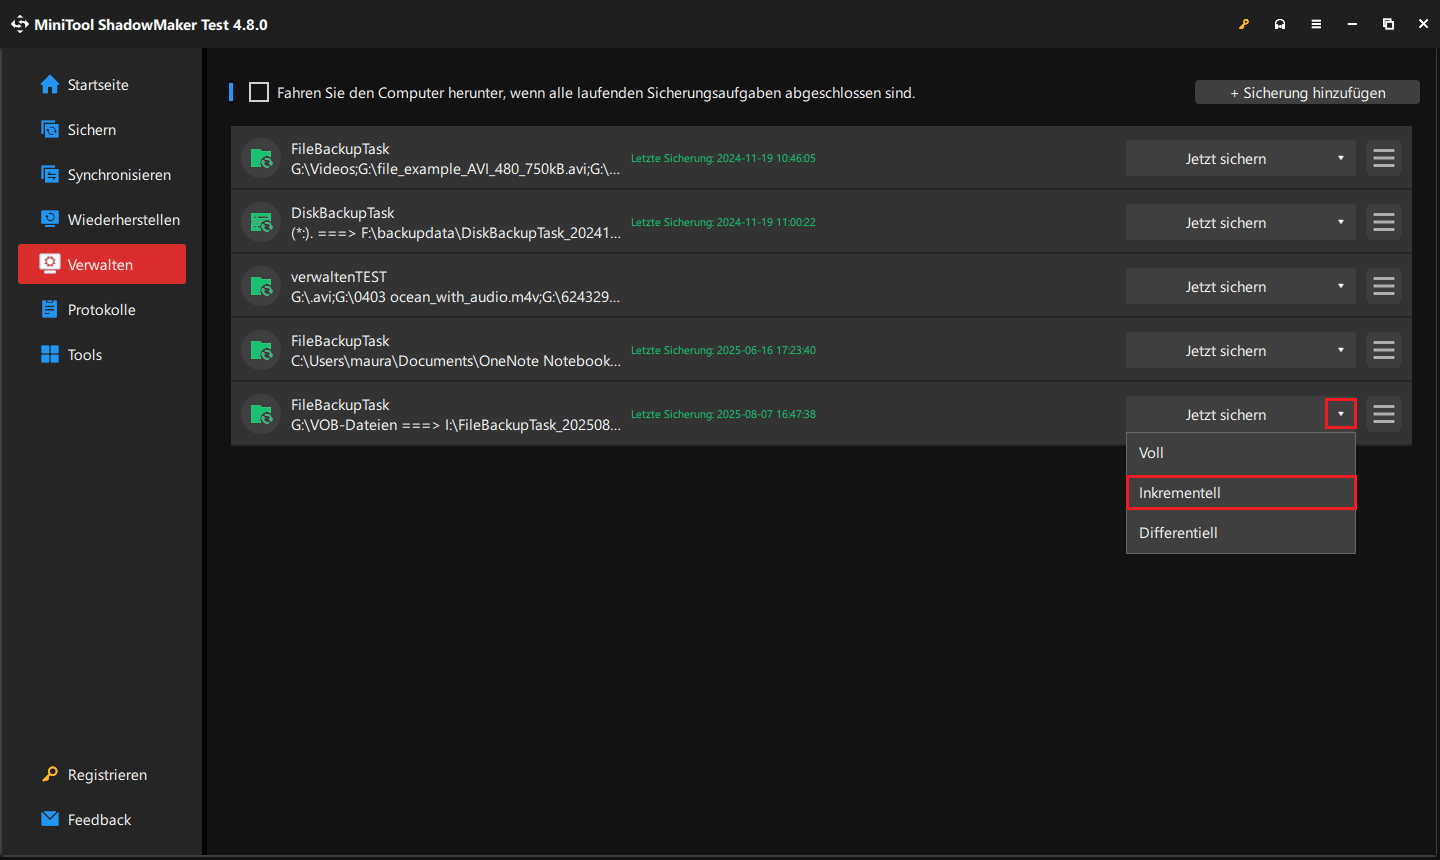
Task: Expand dropdown arrow for G:\Videos FileBackupTask
Action: click(x=1341, y=158)
